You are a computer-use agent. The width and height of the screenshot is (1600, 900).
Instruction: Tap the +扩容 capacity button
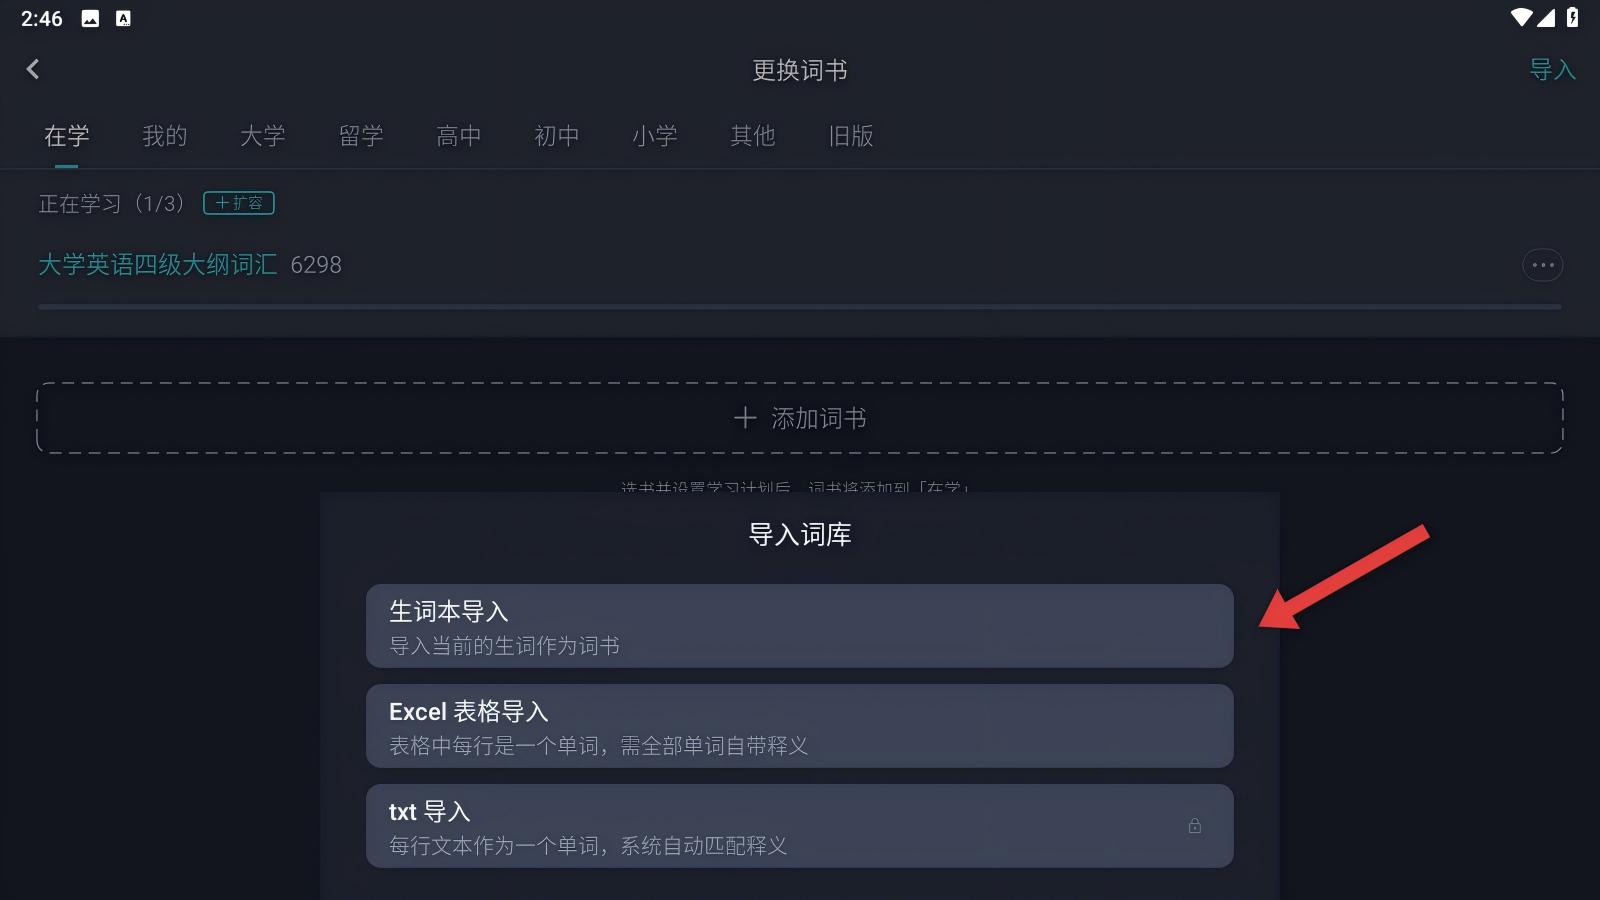[x=239, y=203]
